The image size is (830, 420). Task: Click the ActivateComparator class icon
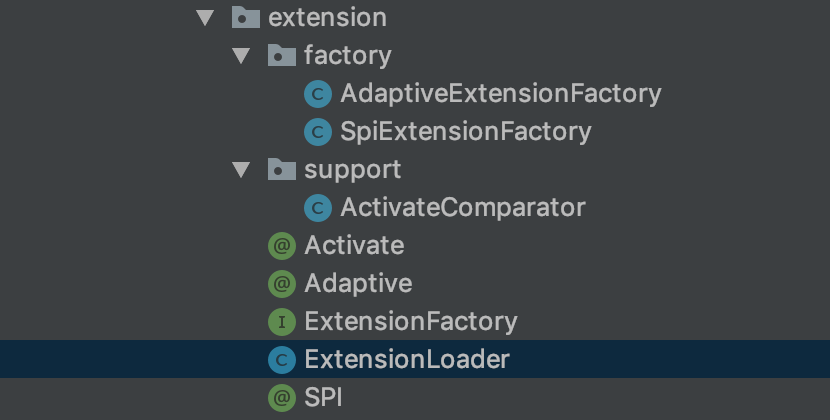click(x=318, y=208)
